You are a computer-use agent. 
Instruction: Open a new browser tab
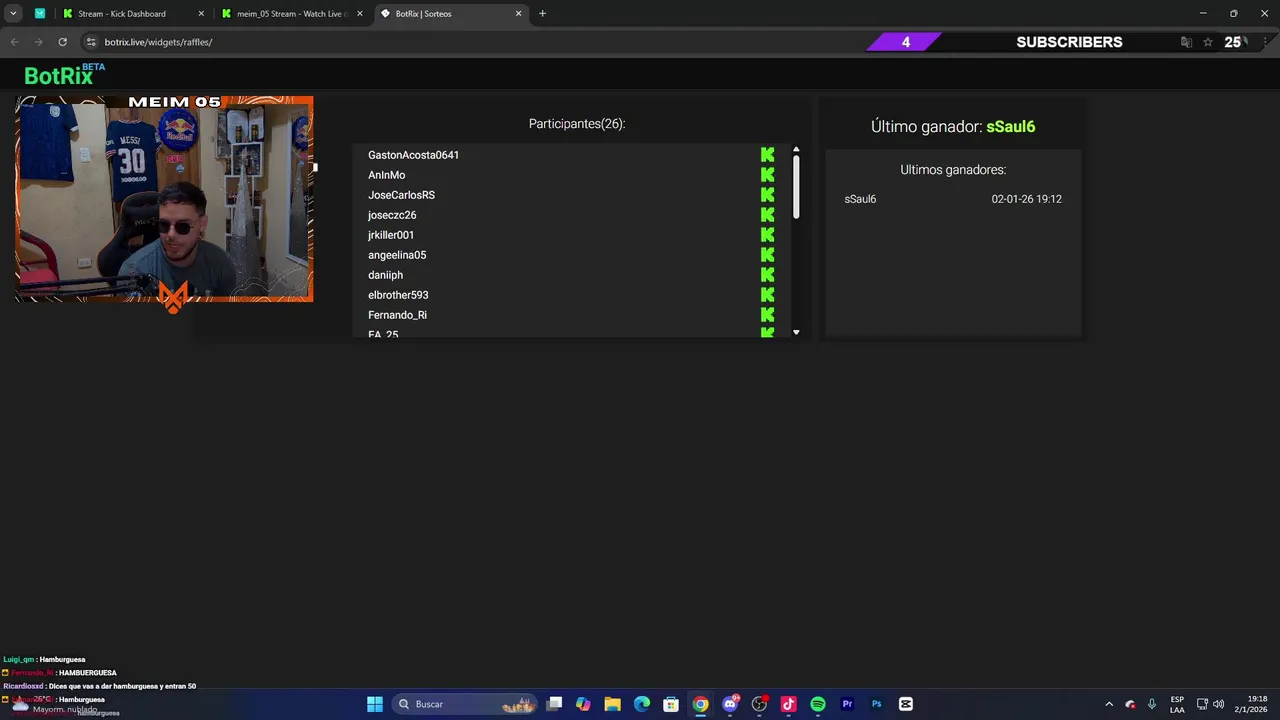[x=542, y=14]
